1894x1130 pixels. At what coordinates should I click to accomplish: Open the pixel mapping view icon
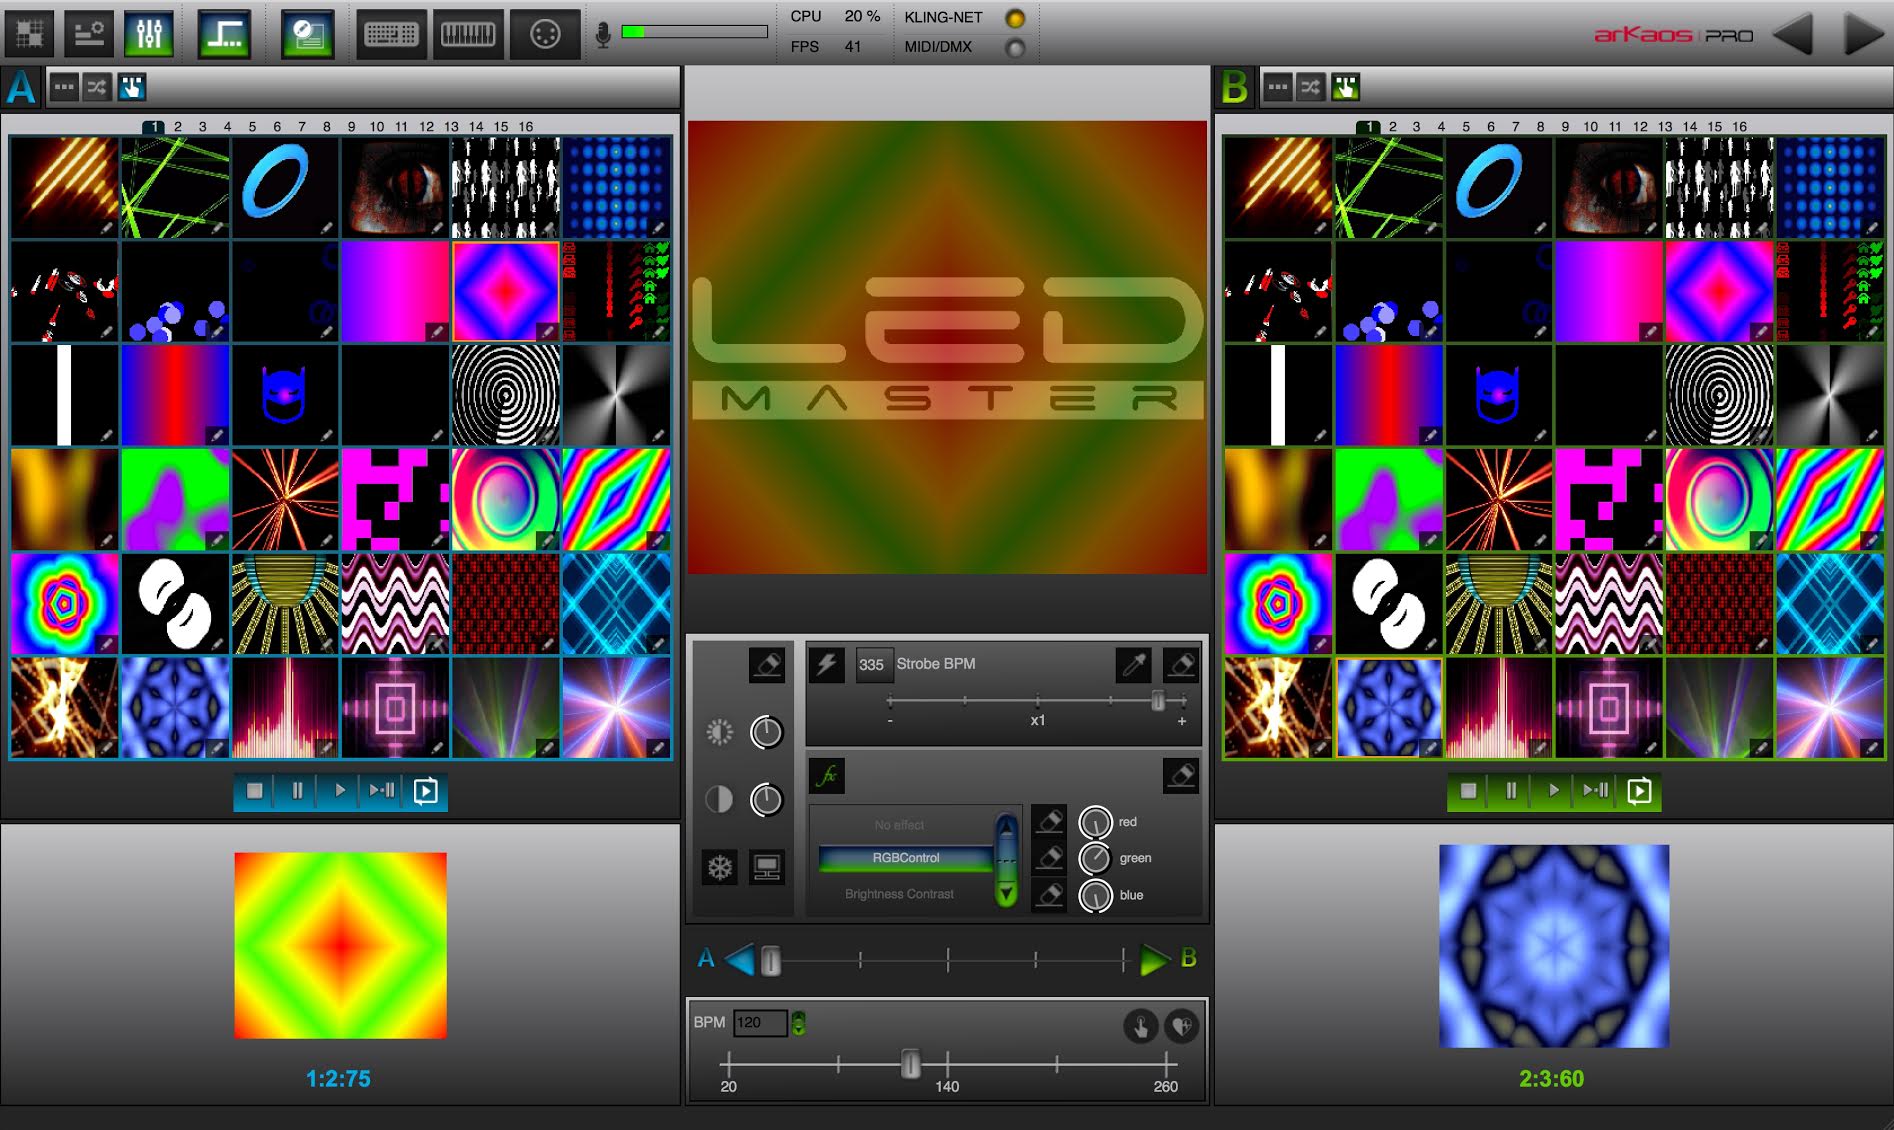click(x=30, y=34)
